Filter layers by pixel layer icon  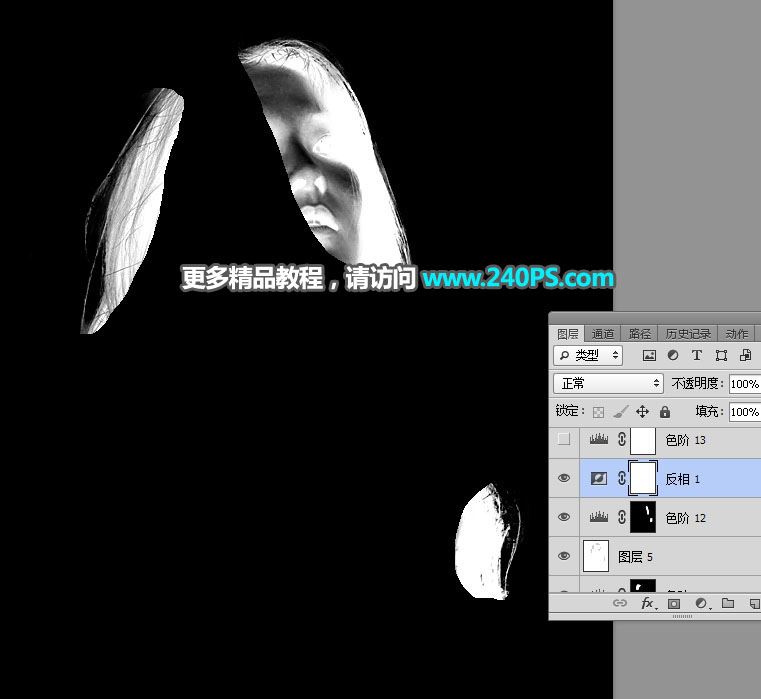coord(649,355)
